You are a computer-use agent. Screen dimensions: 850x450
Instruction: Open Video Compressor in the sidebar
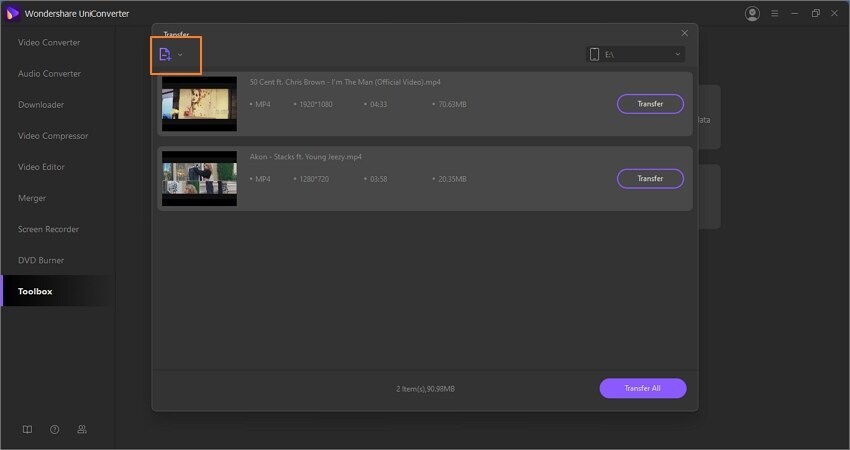[x=53, y=136]
